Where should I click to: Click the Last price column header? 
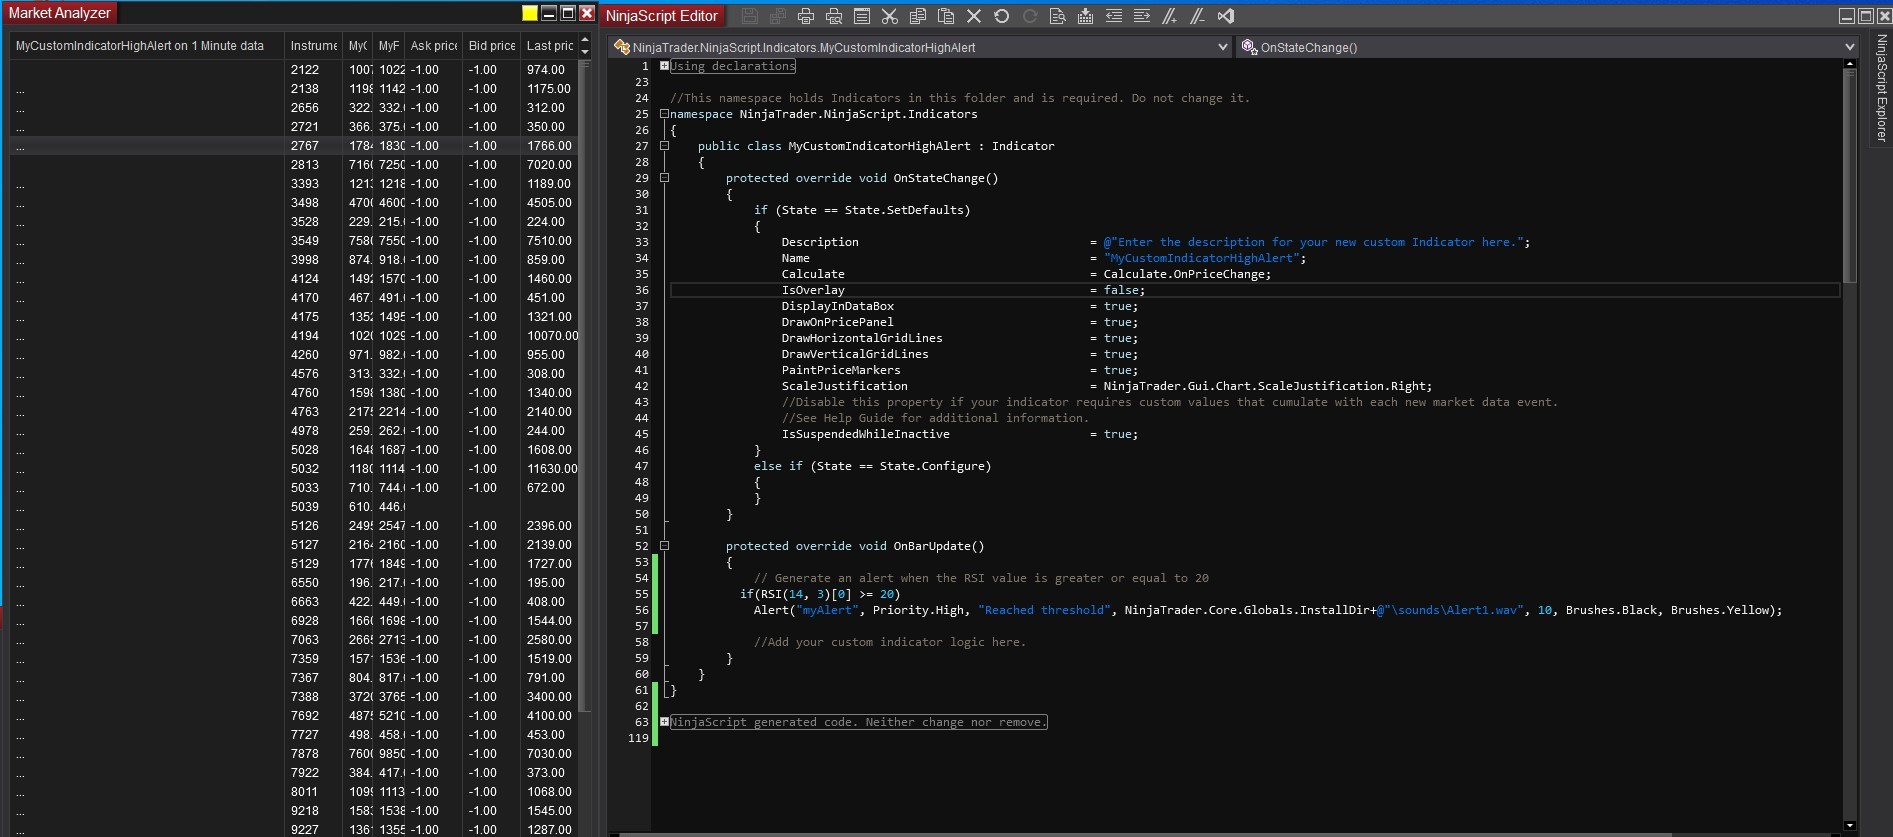tap(549, 46)
